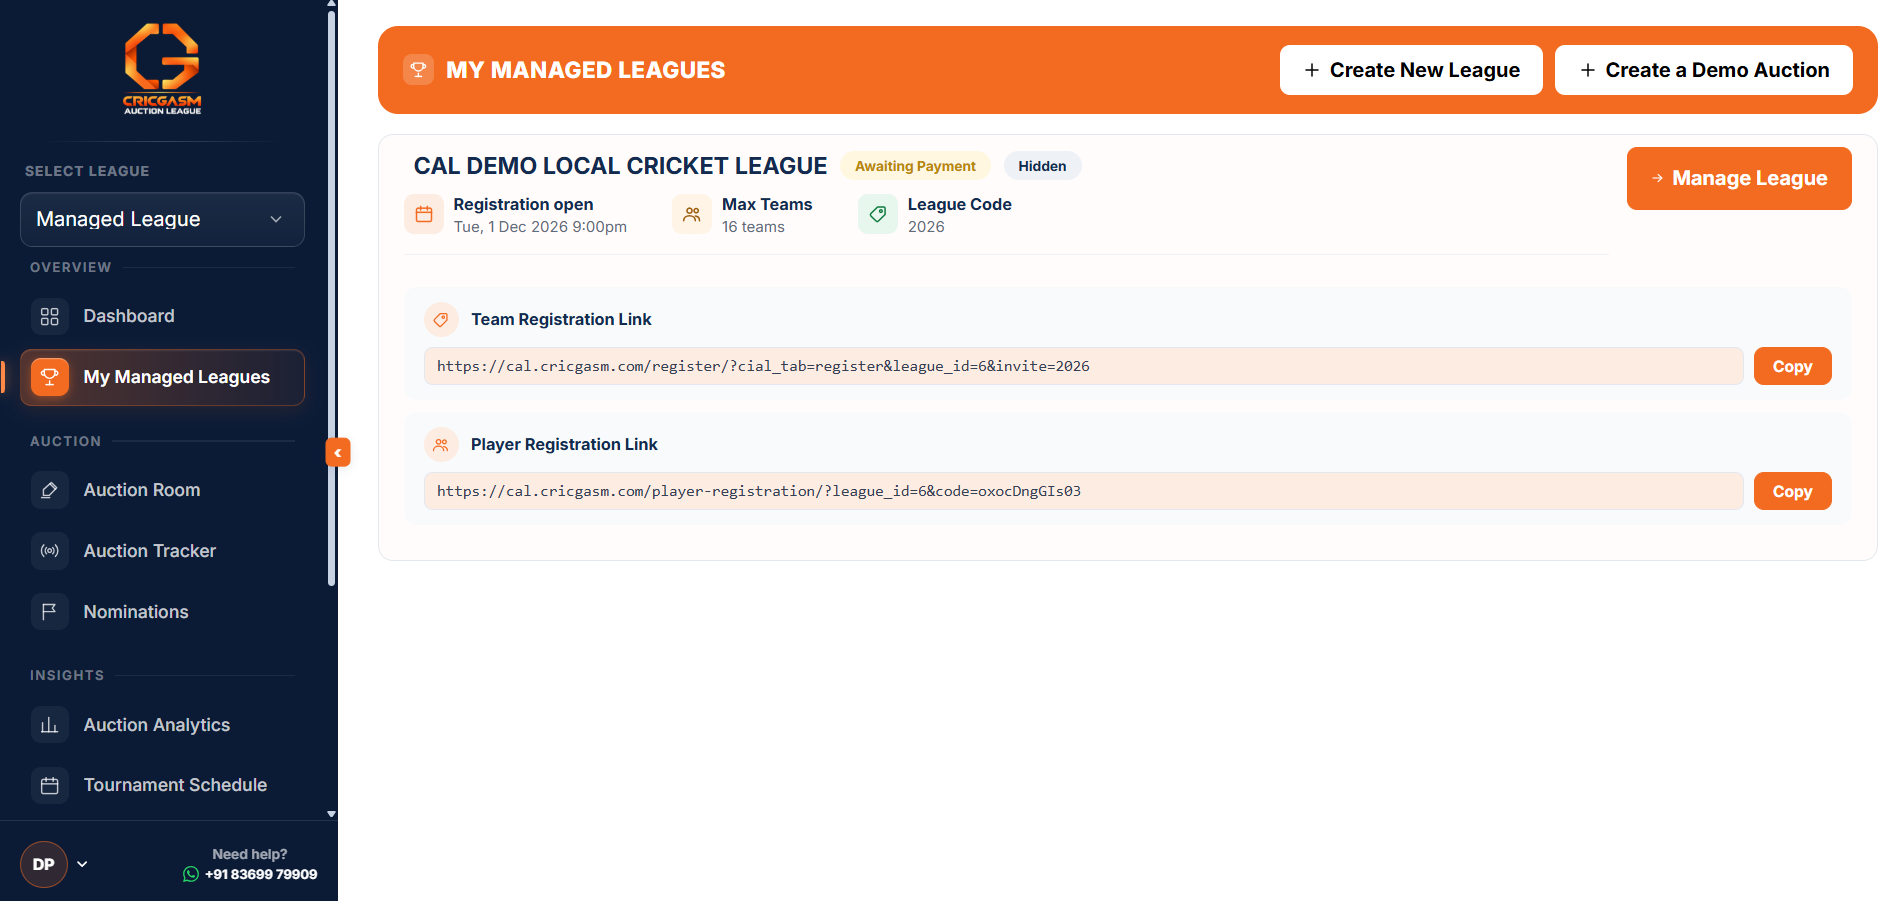Click the player registration URL field
Viewport: 1892px width, 901px height.
pyautogui.click(x=1084, y=491)
